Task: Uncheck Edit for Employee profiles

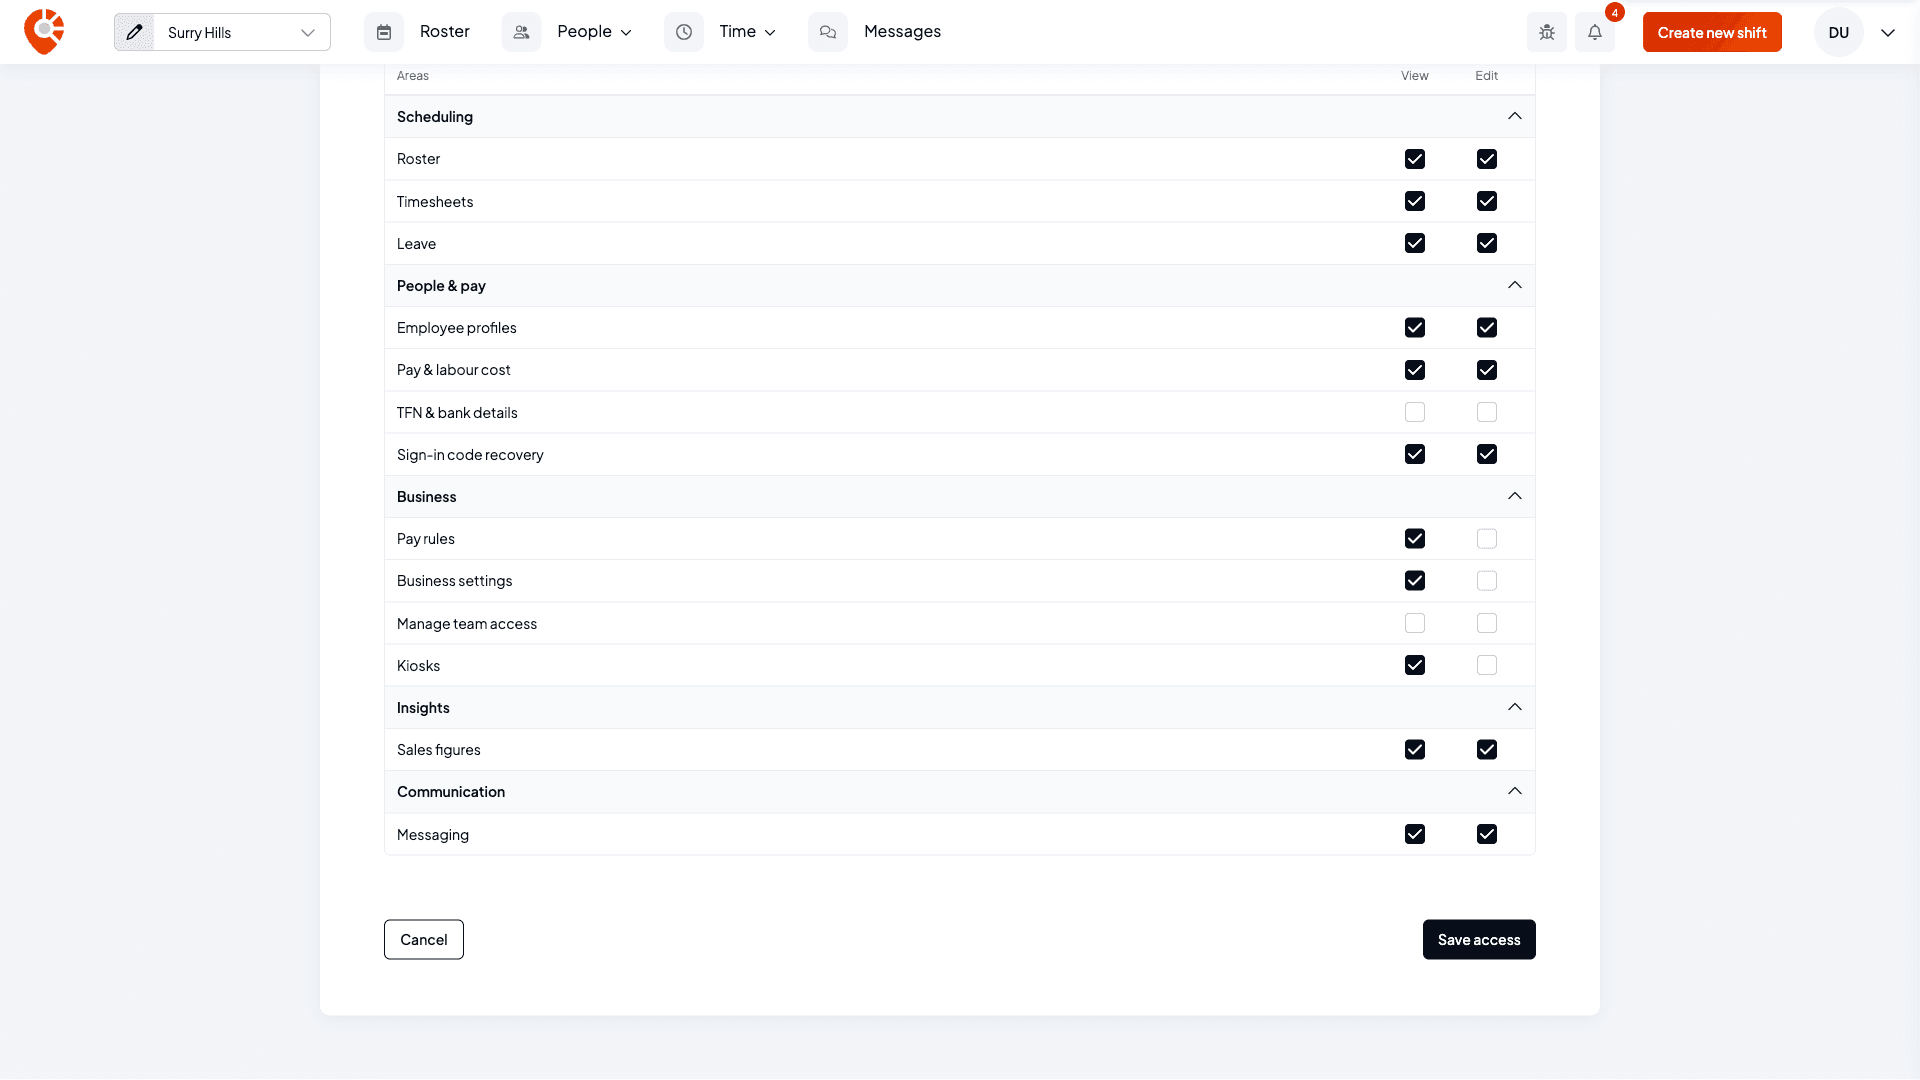Action: (x=1487, y=328)
